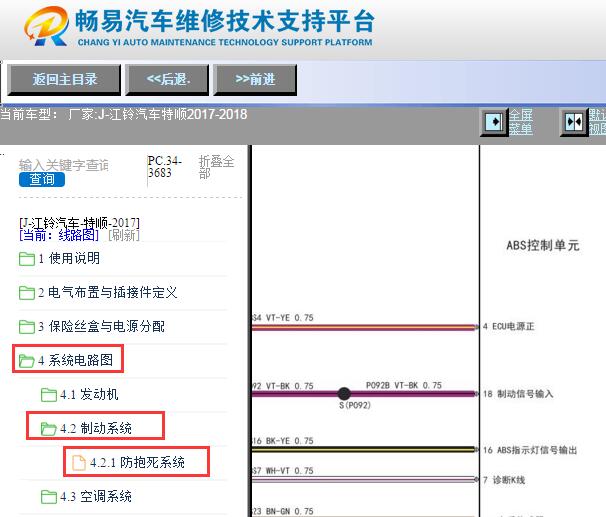Click pin 18 制动信号输入 label

pyautogui.click(x=518, y=394)
